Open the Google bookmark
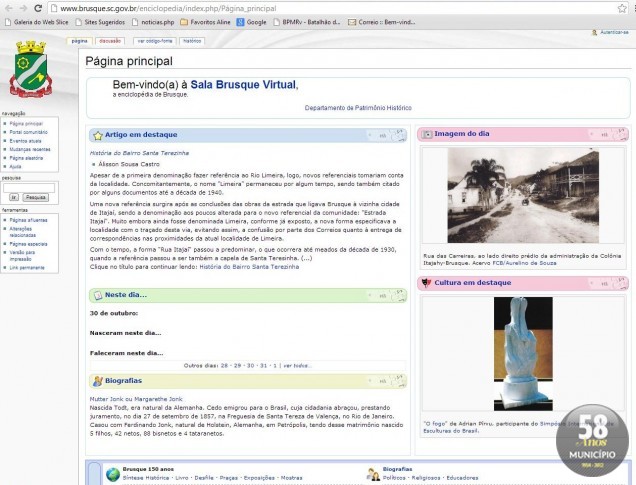Viewport: 636px width, 485px height. click(x=251, y=22)
